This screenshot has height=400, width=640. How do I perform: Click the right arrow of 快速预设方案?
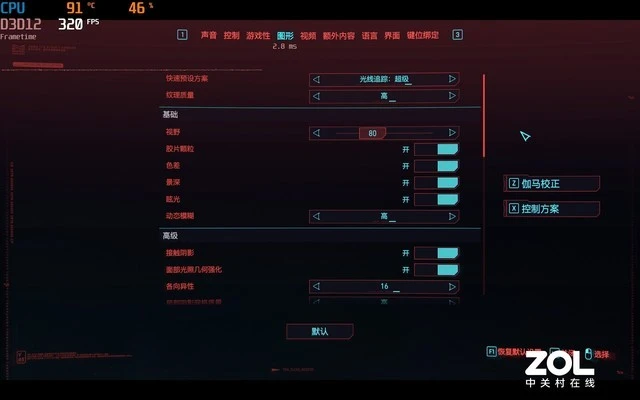click(452, 79)
